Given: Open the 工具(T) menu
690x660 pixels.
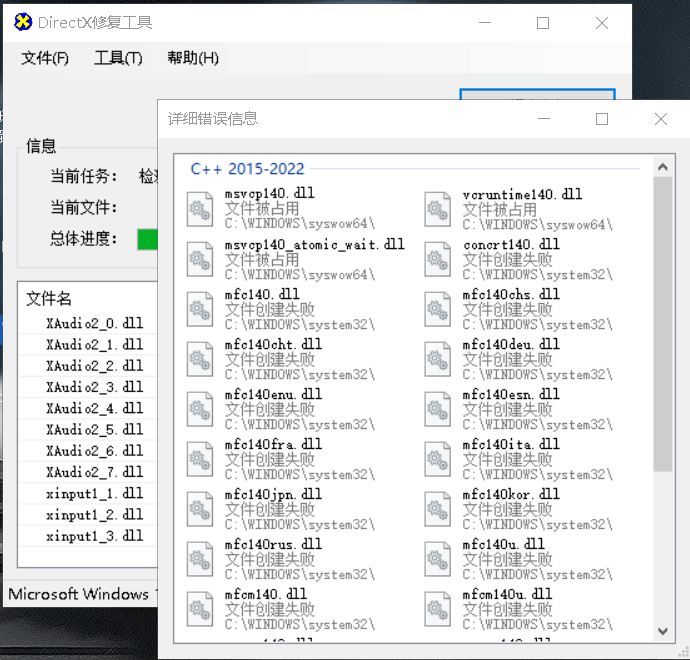Looking at the screenshot, I should 118,58.
